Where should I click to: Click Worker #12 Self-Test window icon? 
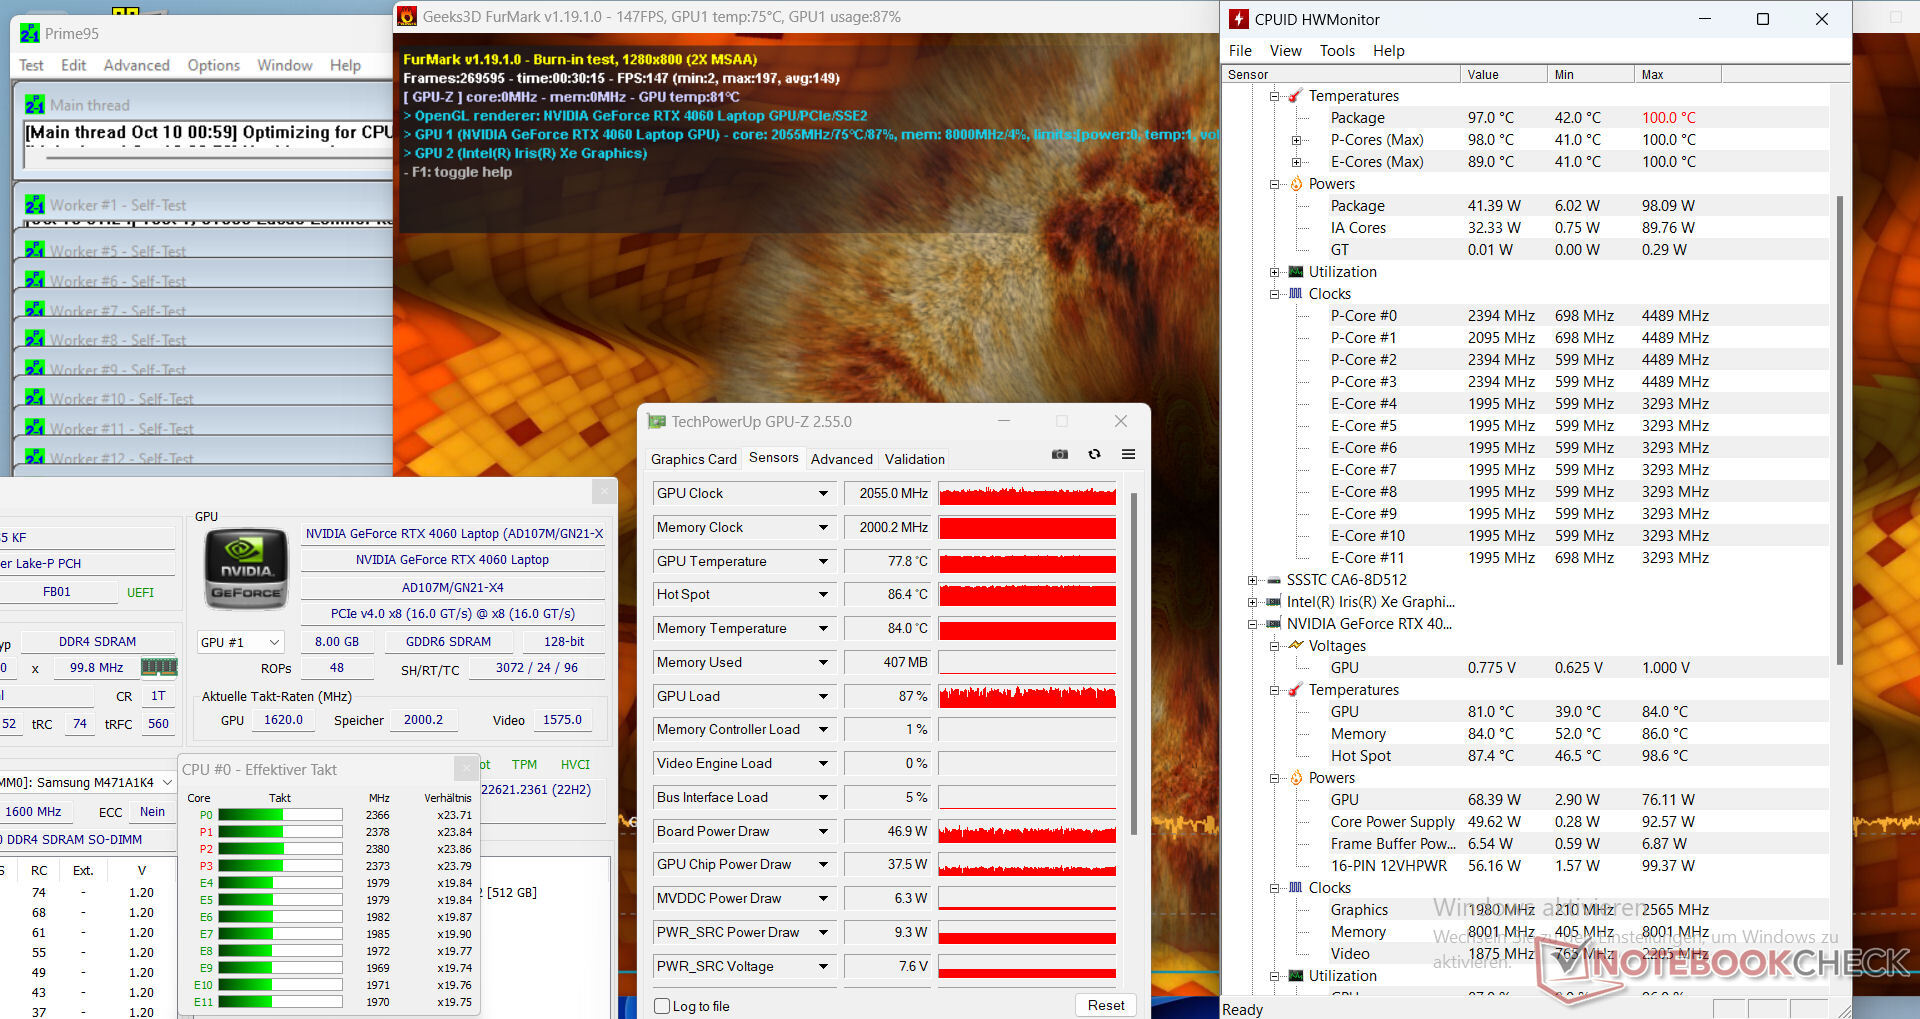(x=35, y=457)
